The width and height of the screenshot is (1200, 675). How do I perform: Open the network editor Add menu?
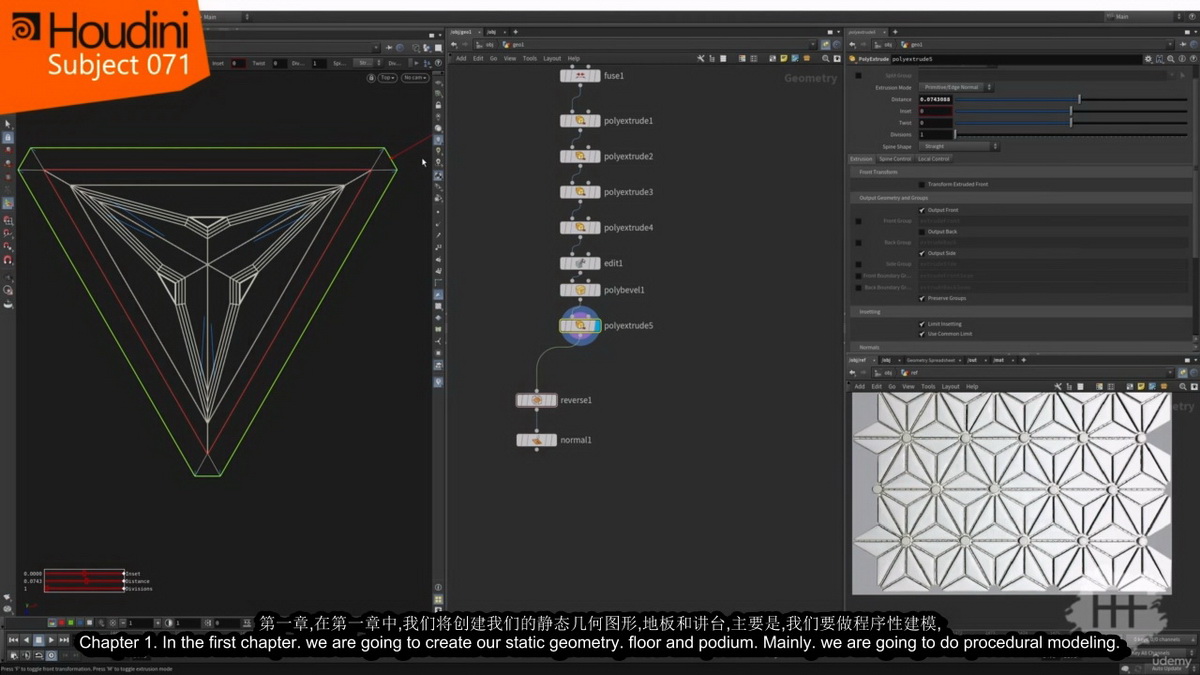[x=461, y=58]
